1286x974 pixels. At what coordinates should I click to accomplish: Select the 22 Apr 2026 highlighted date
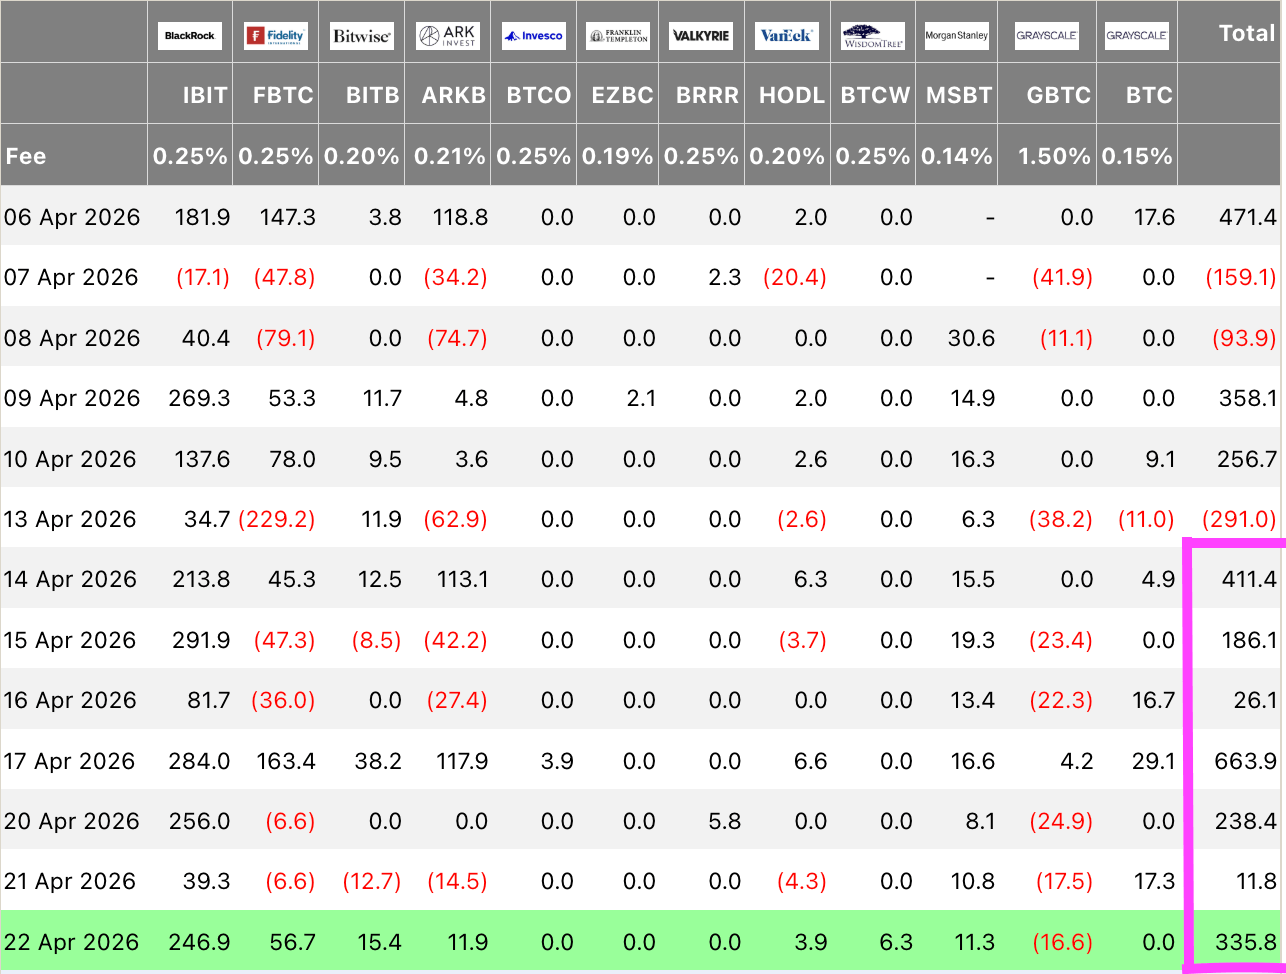tap(71, 942)
